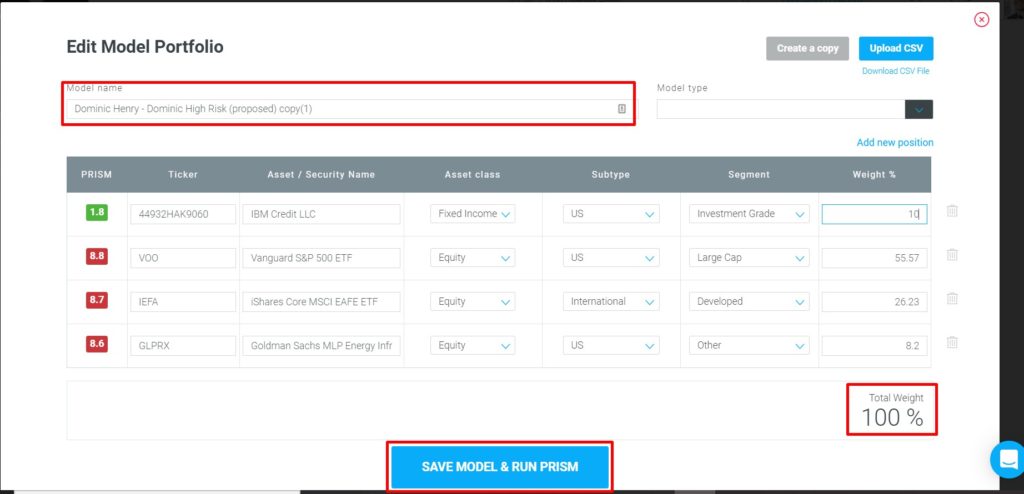1024x494 pixels.
Task: Open asset class dropdown for IEFA
Action: pos(473,301)
